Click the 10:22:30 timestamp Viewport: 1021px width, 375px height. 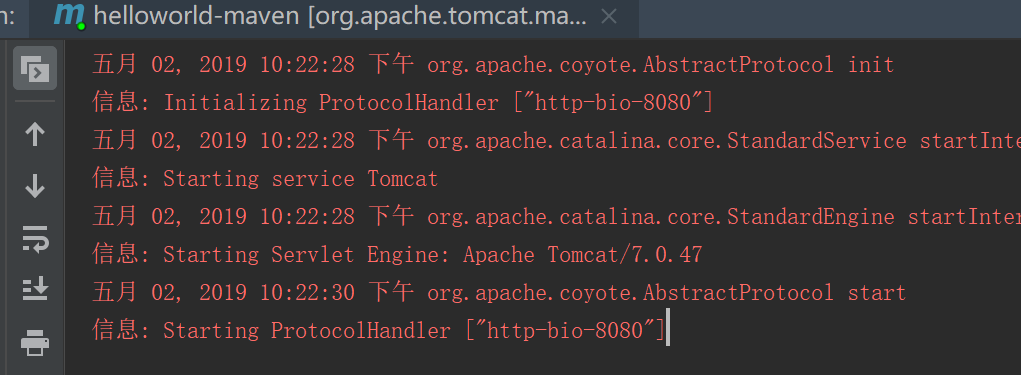307,293
